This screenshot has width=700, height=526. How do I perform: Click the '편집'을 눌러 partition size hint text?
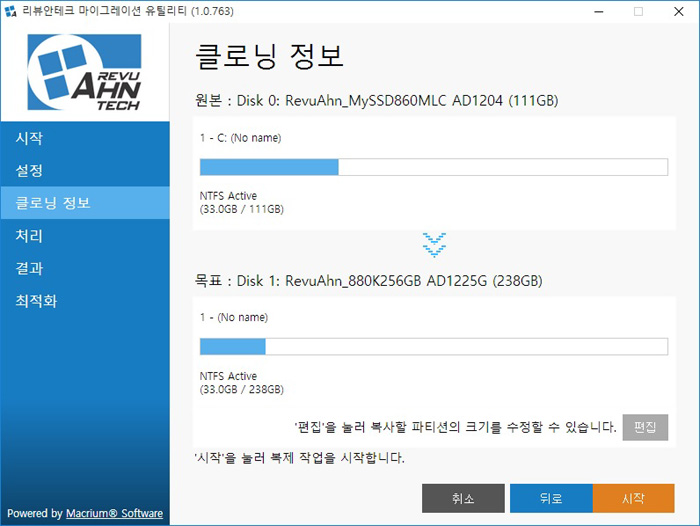(455, 427)
